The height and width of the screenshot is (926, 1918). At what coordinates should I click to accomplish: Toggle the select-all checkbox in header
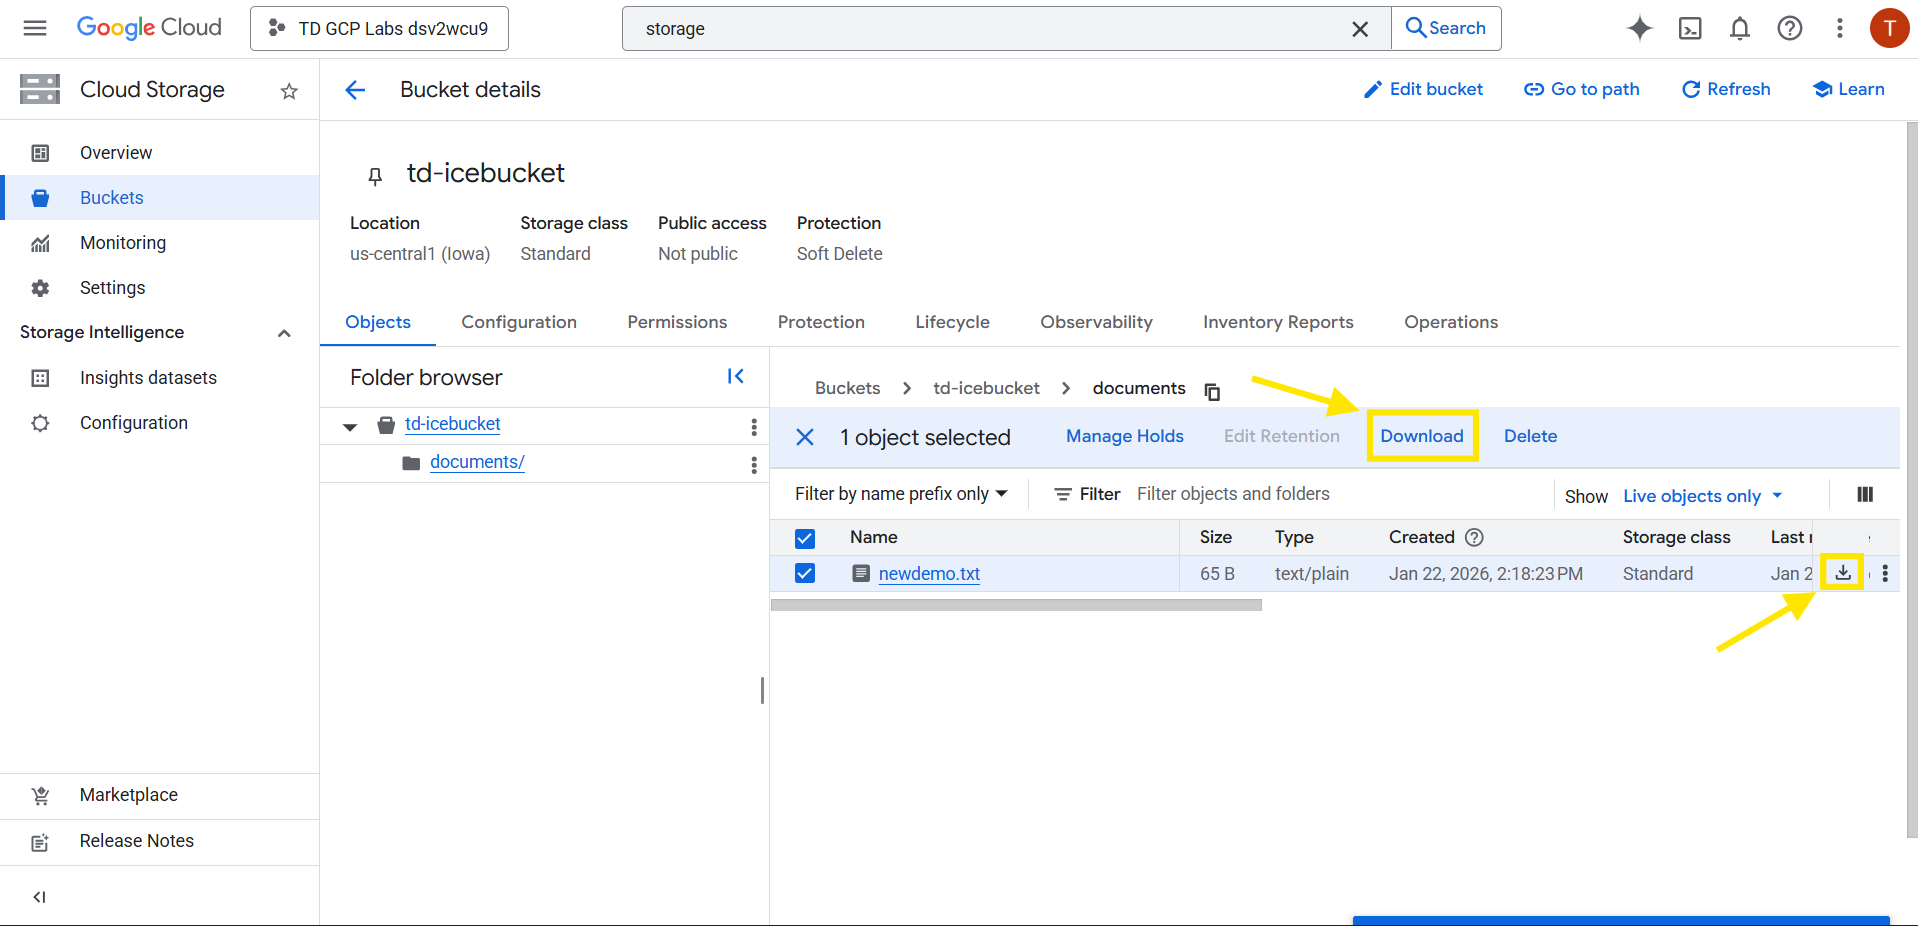tap(805, 539)
